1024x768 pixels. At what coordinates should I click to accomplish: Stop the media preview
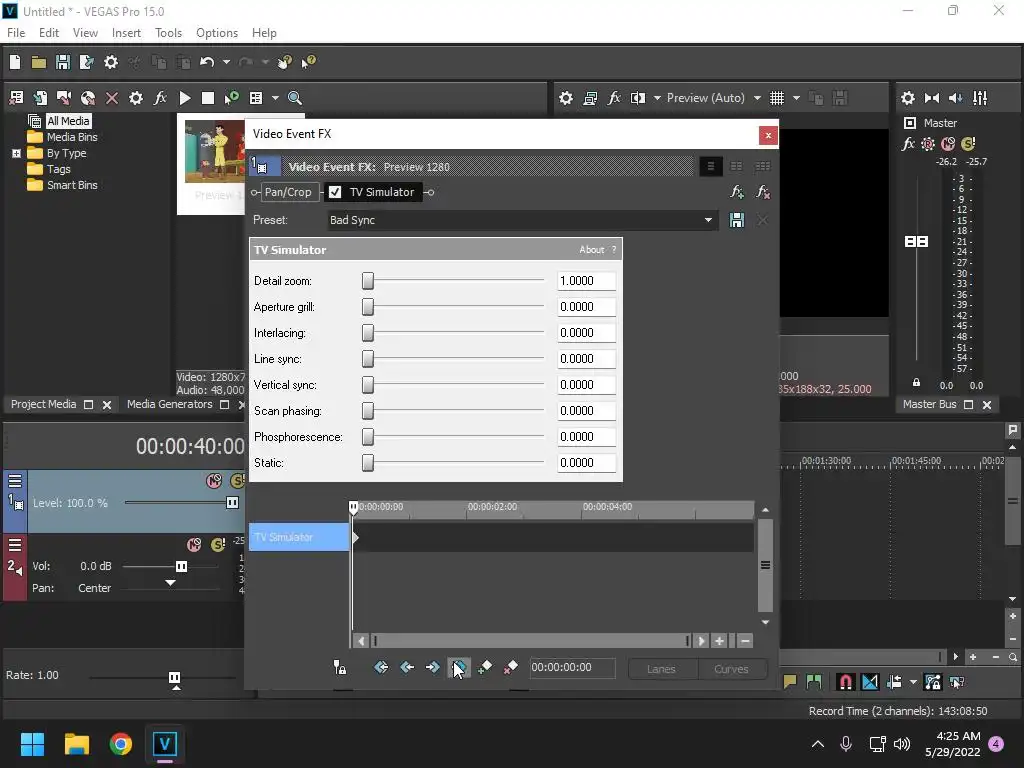[208, 98]
